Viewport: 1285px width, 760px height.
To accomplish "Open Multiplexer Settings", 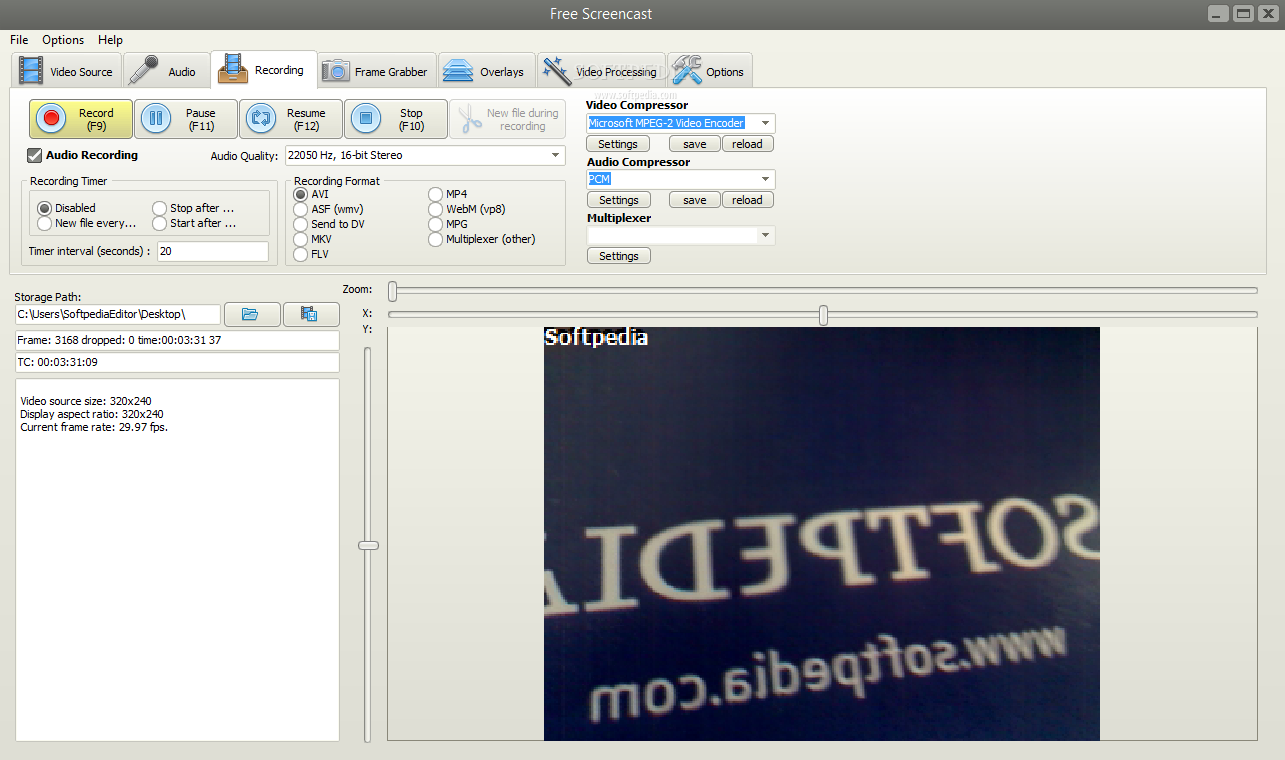I will 619,256.
